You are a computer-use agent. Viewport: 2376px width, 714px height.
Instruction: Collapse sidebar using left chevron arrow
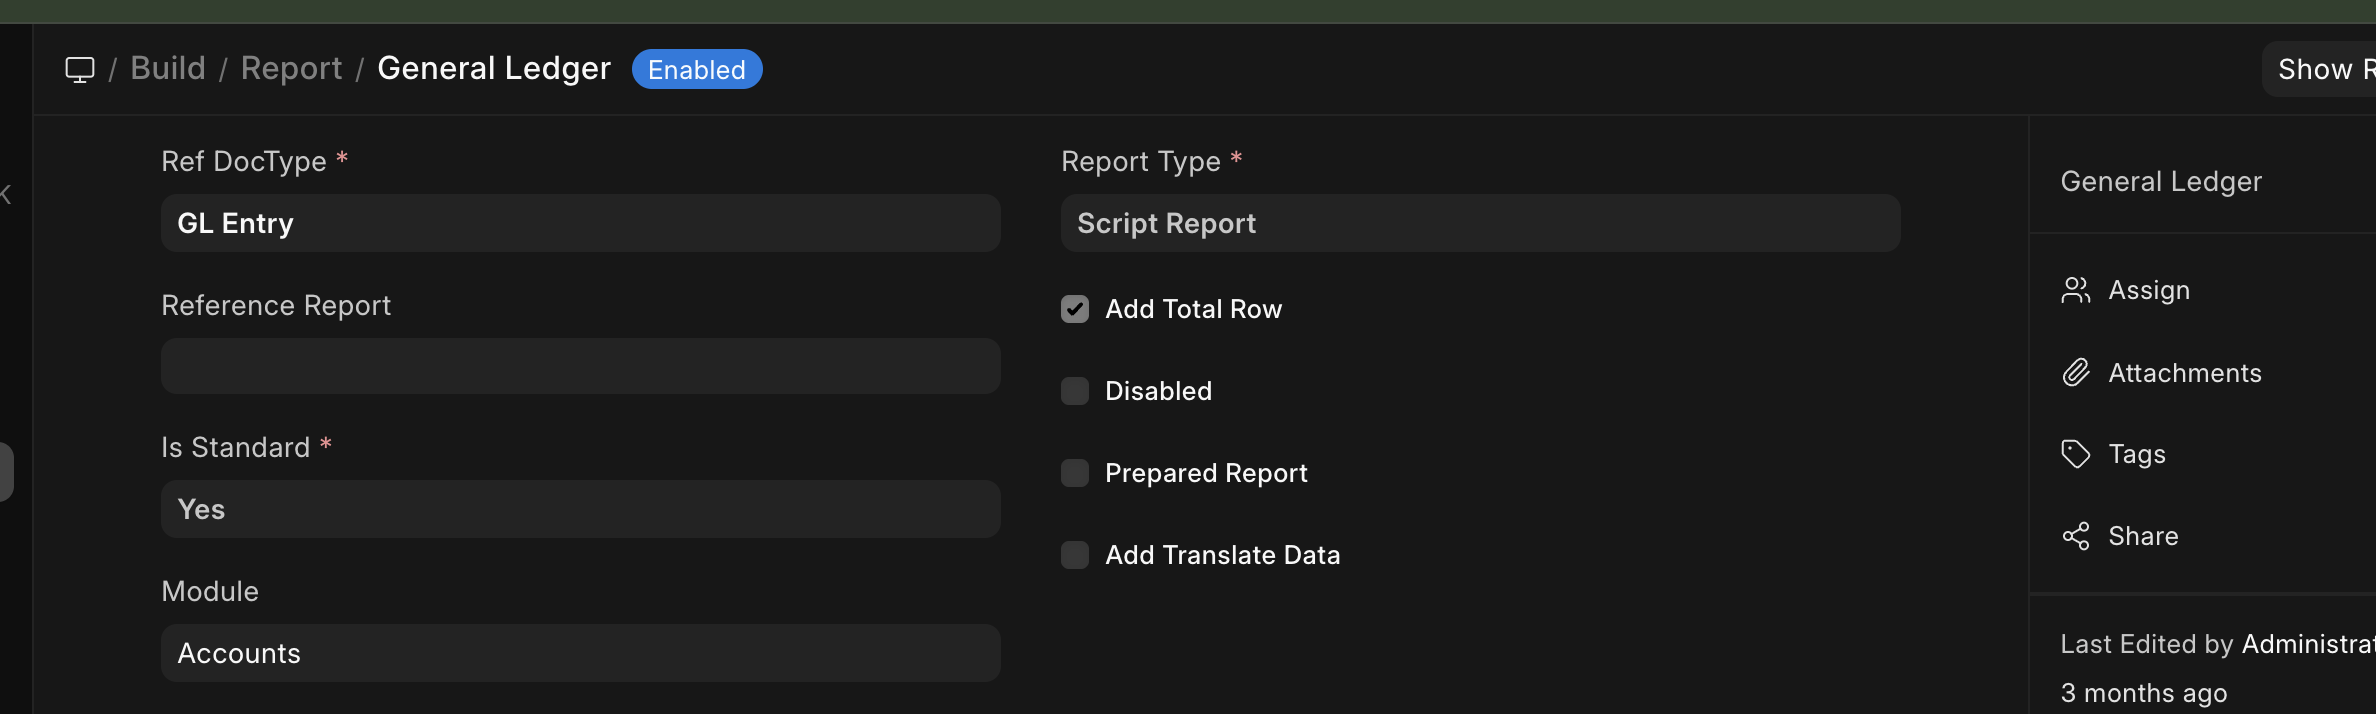pos(6,194)
